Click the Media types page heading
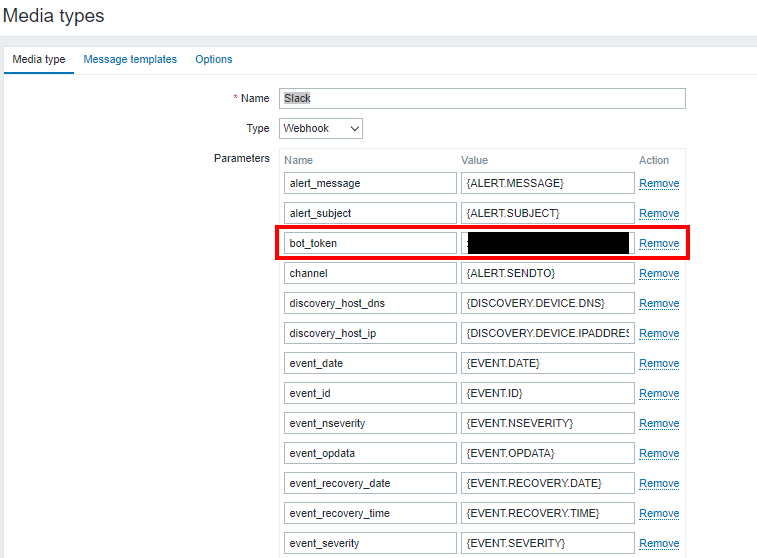The width and height of the screenshot is (757, 558). click(54, 16)
